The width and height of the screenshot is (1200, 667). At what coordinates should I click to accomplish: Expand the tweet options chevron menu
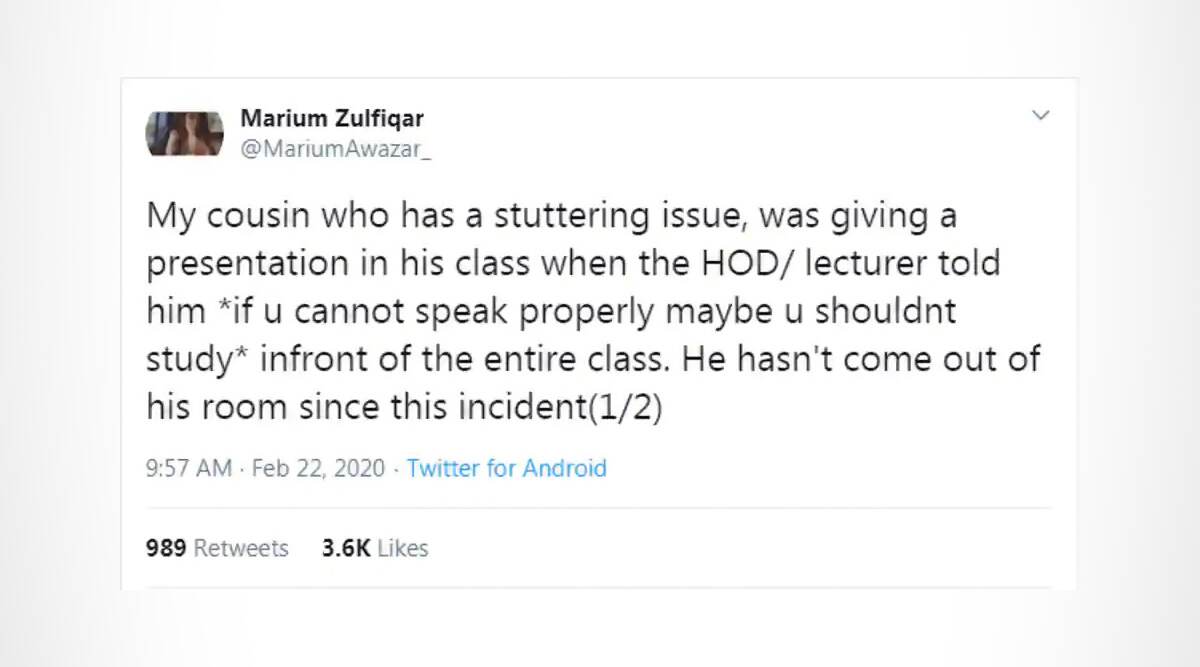[x=1041, y=116]
